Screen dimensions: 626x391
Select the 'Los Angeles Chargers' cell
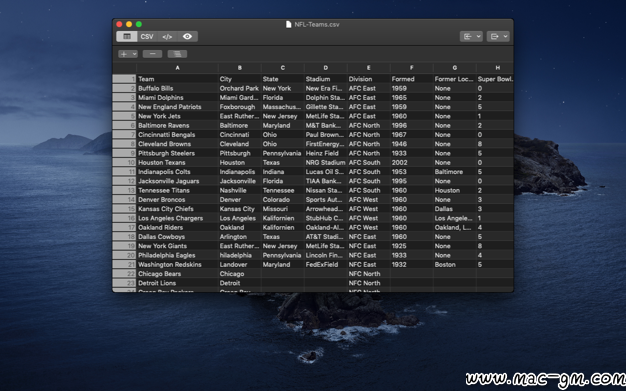tap(177, 218)
